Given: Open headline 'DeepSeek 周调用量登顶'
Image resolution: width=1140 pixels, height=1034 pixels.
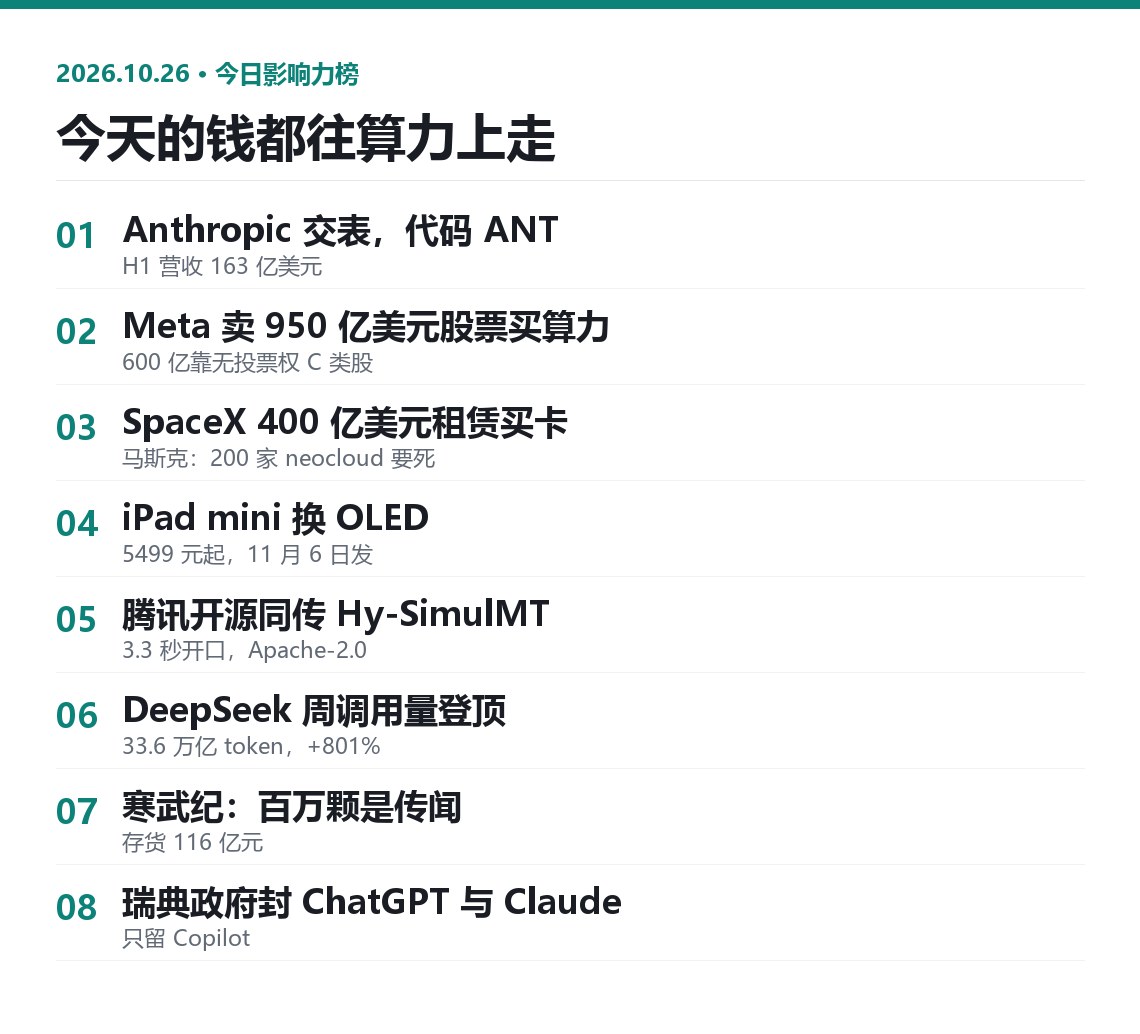Looking at the screenshot, I should coord(314,710).
